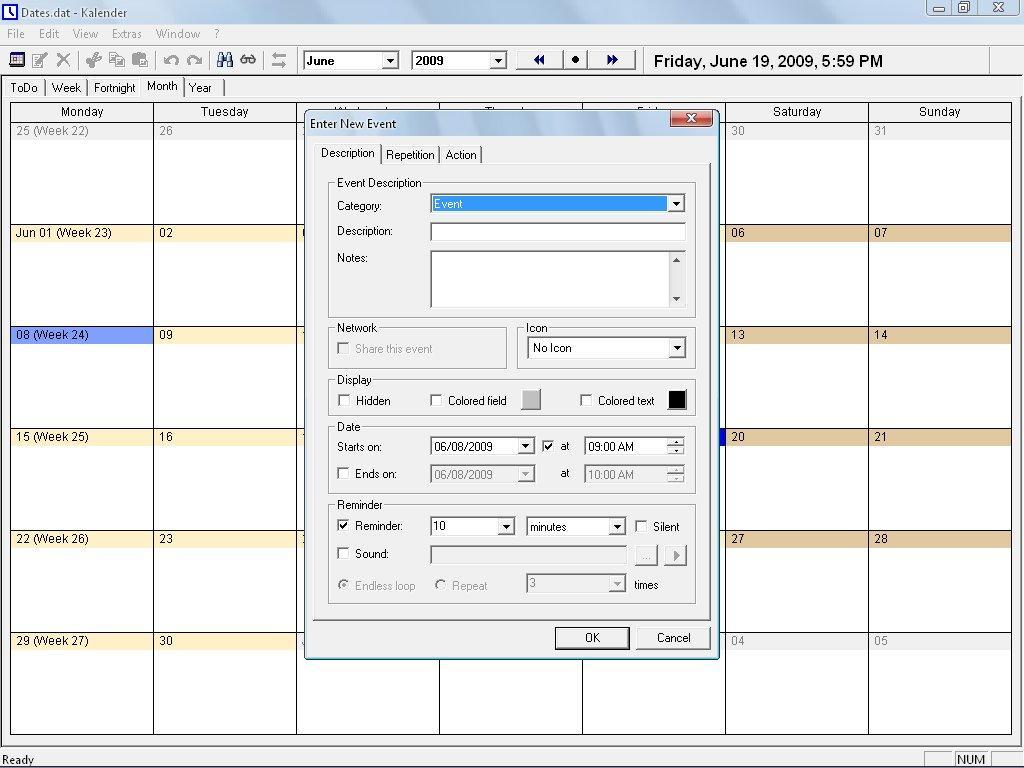1024x768 pixels.
Task: Open the Ends on date dropdown
Action: [526, 474]
